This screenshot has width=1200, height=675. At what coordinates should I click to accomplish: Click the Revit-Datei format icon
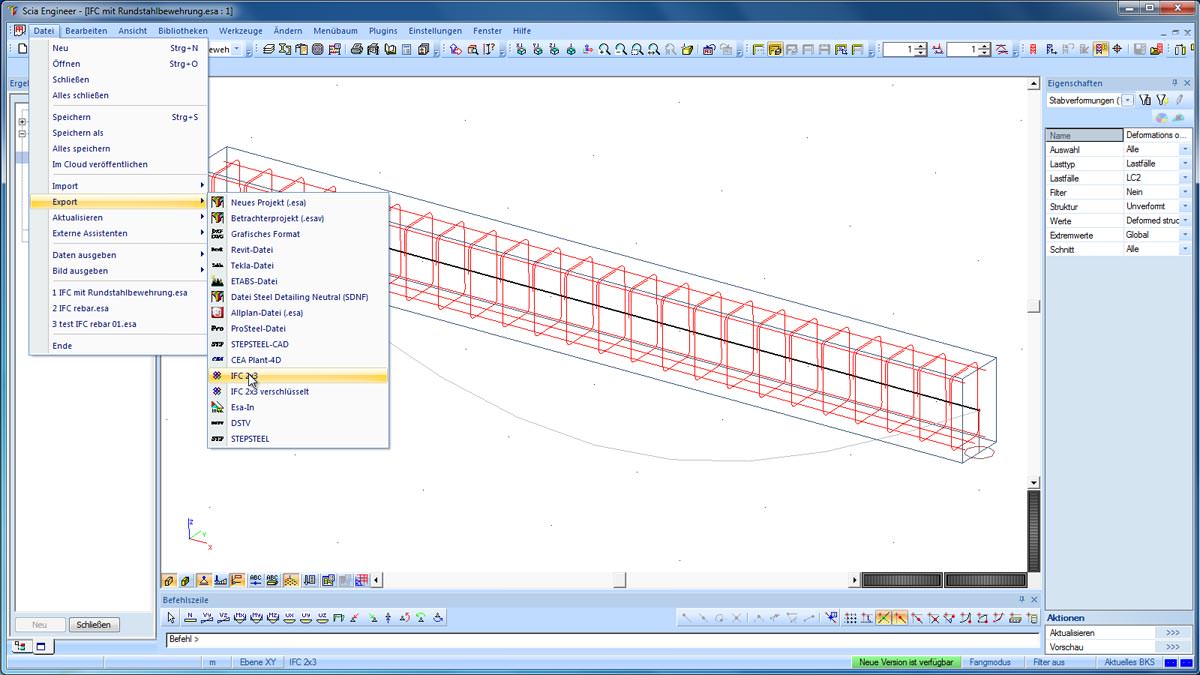point(217,250)
